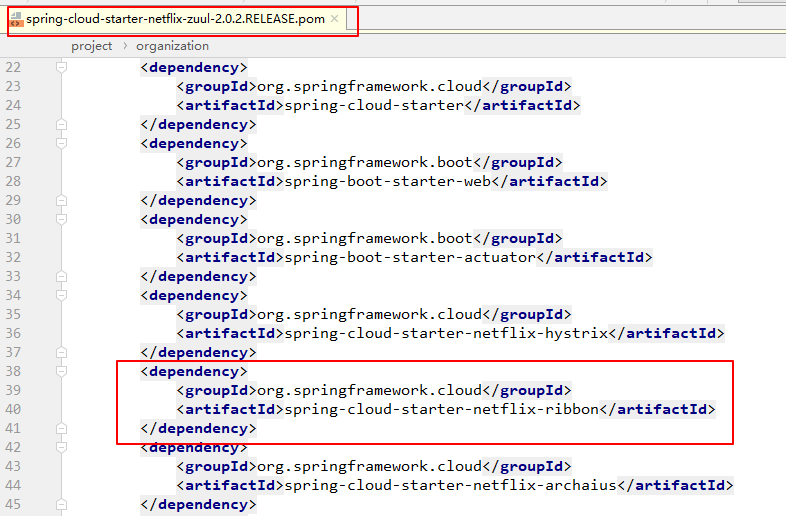The width and height of the screenshot is (786, 516).
Task: Close the spring-cloud-starter-netflix-zuul pom tab
Action: [335, 19]
